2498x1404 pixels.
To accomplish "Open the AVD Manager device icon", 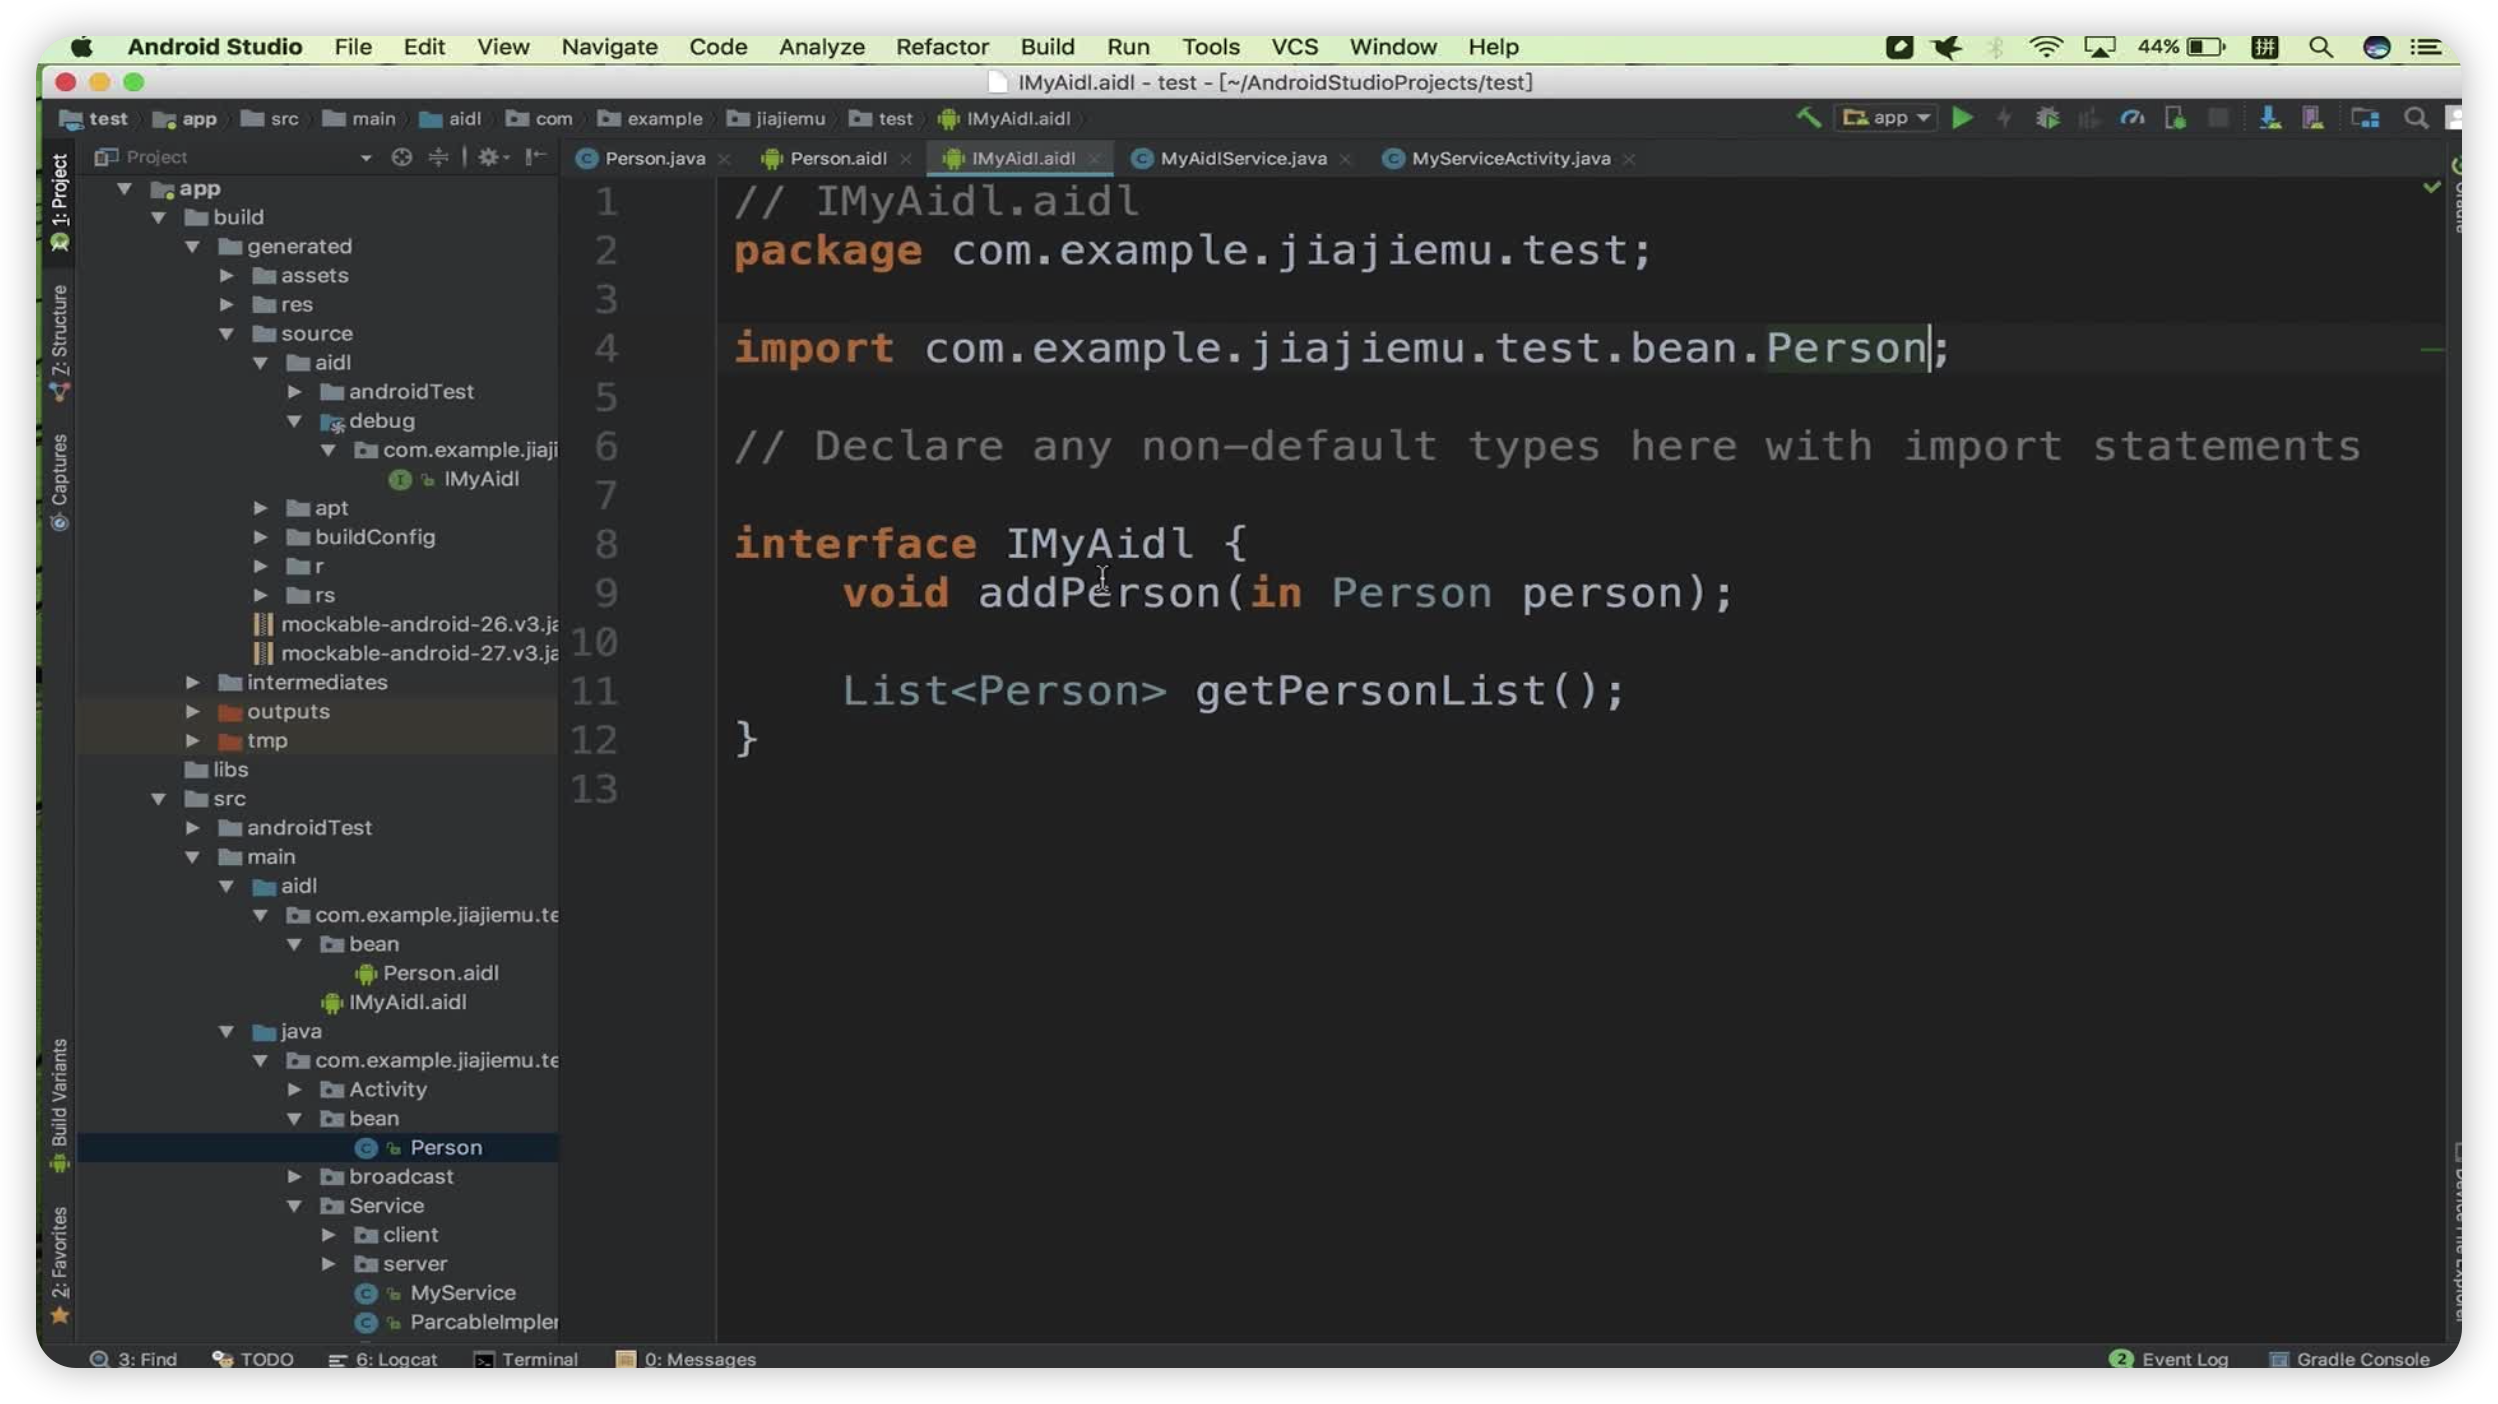I will (2312, 118).
